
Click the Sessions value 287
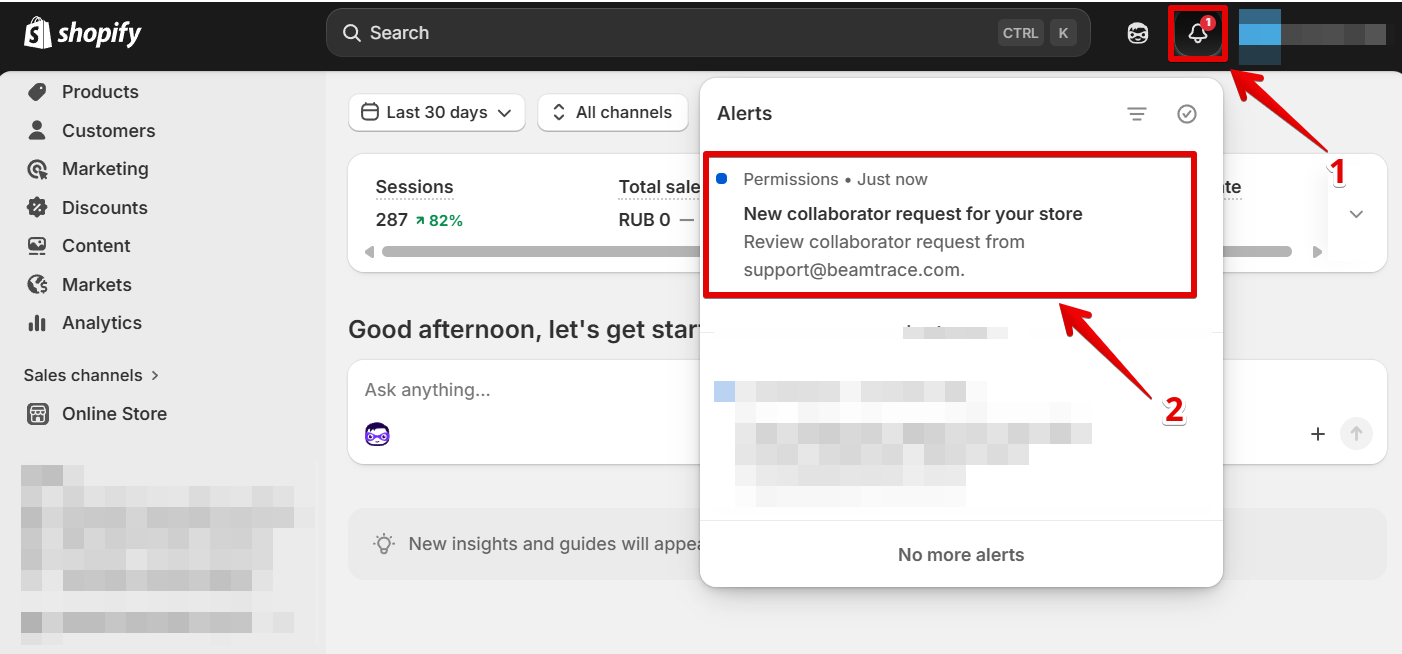click(x=391, y=220)
